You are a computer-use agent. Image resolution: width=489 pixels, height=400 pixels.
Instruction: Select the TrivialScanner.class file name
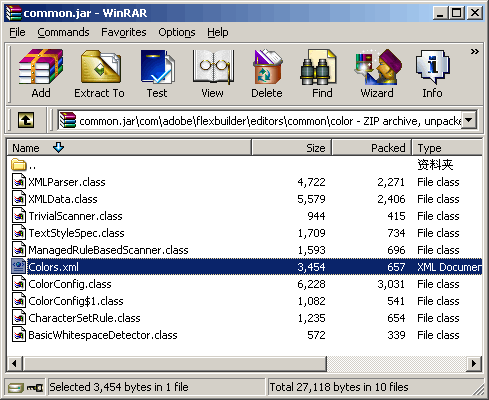point(75,216)
